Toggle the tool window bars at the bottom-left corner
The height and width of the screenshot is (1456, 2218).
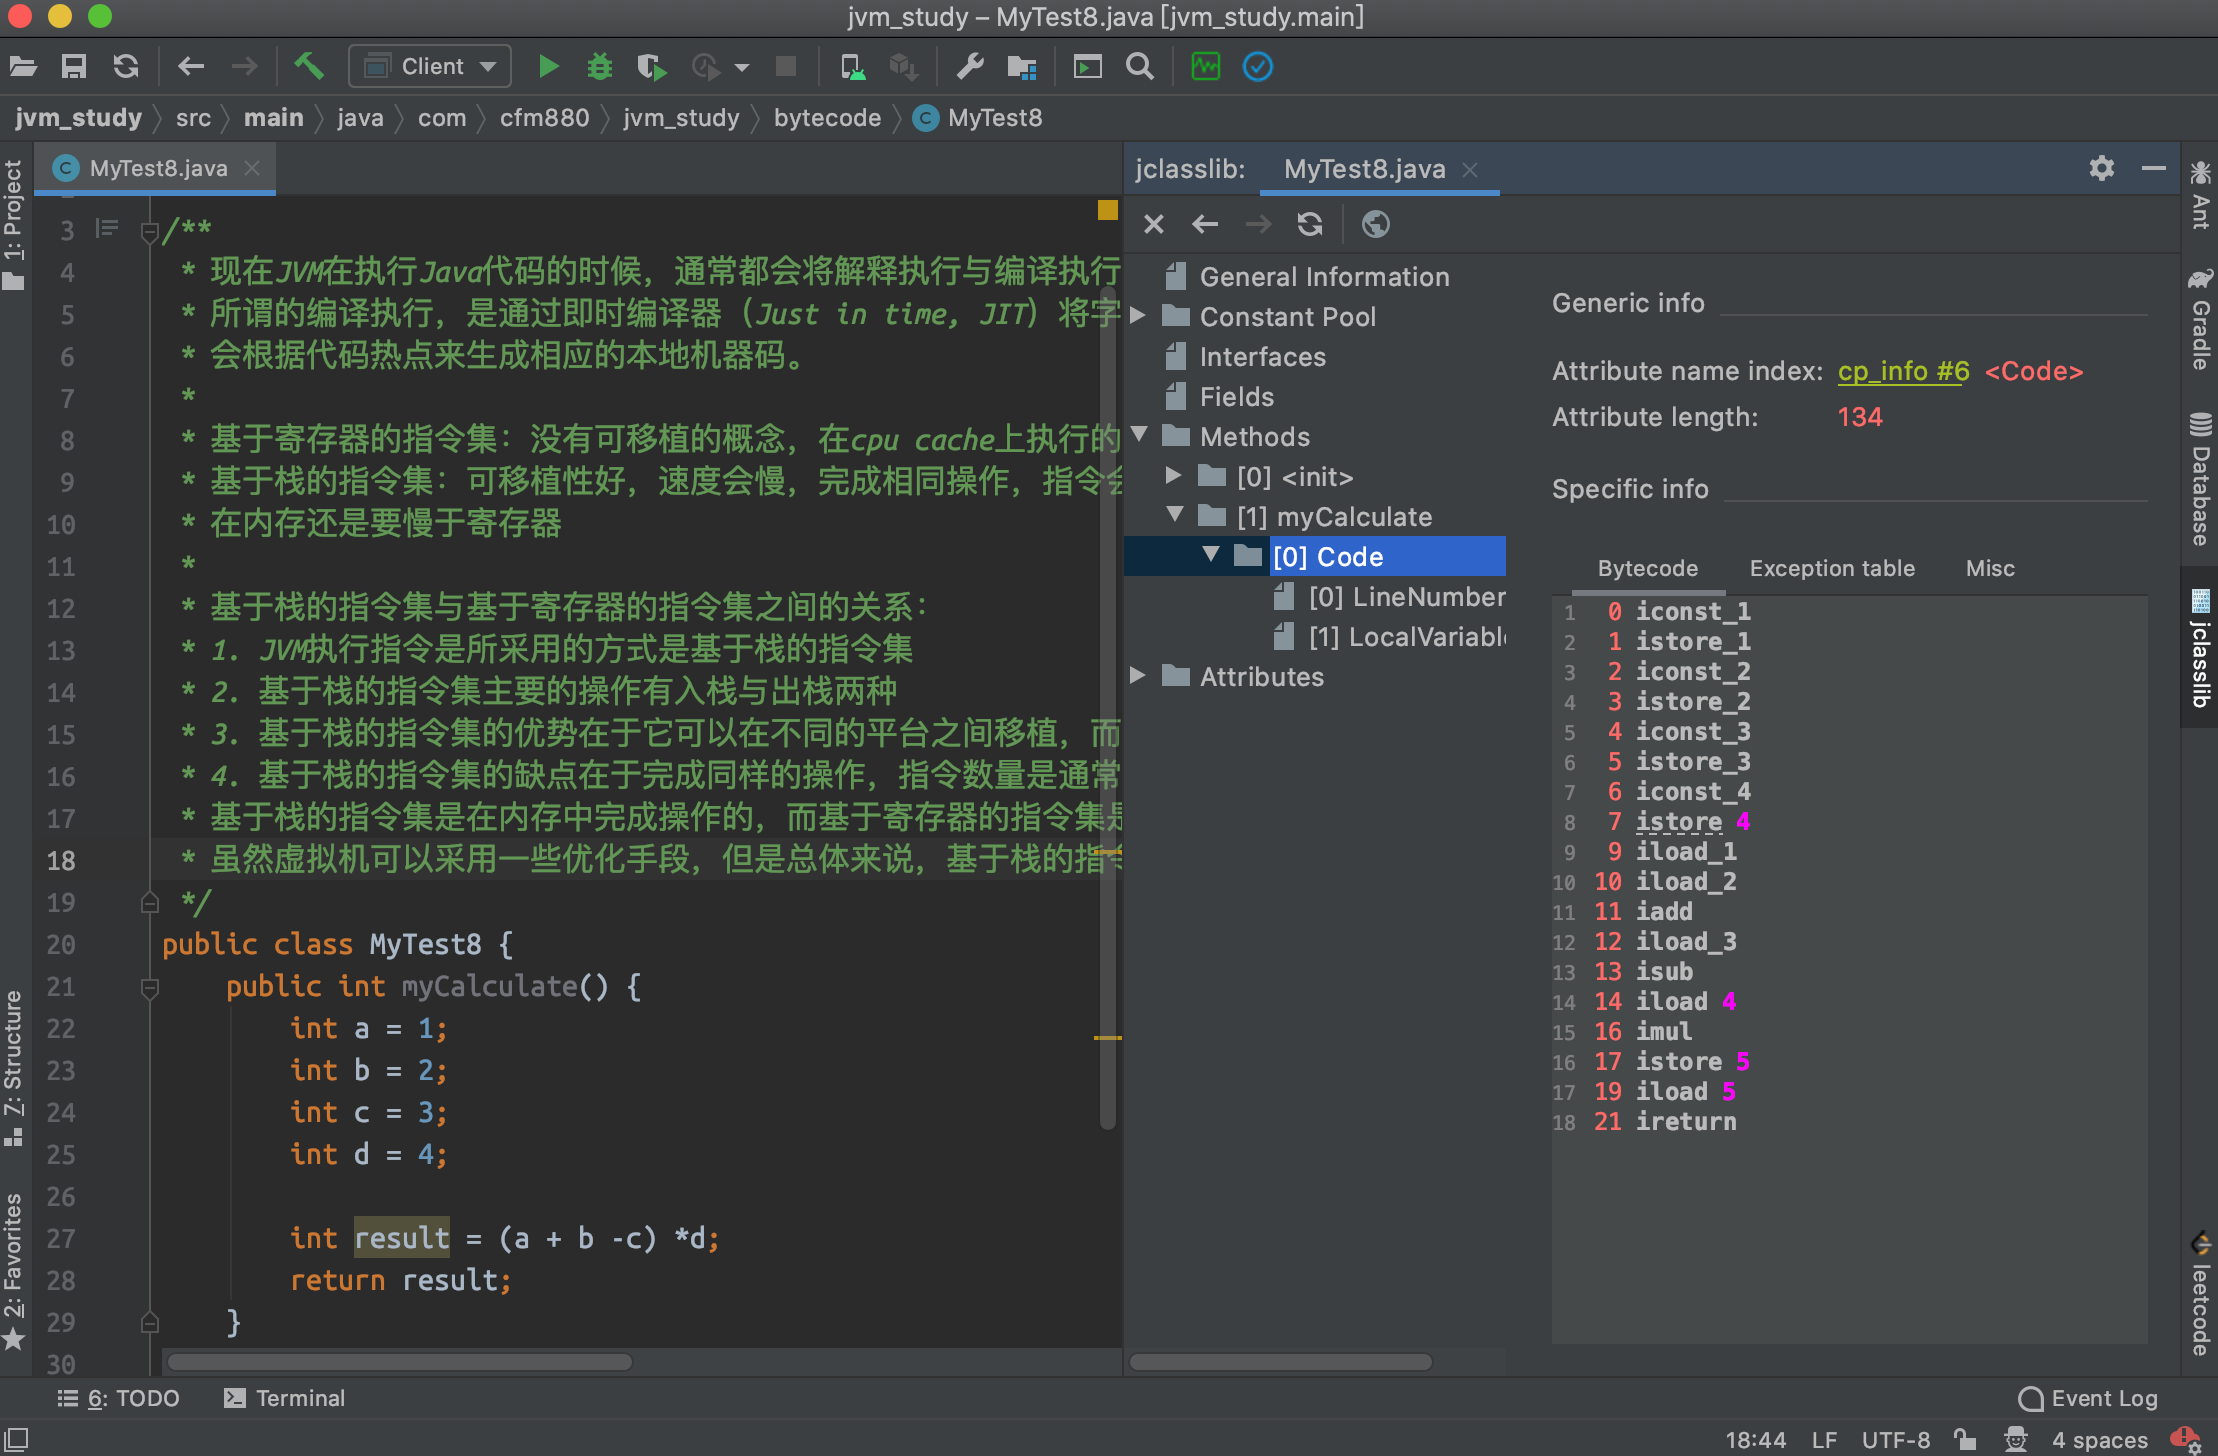(x=16, y=1440)
